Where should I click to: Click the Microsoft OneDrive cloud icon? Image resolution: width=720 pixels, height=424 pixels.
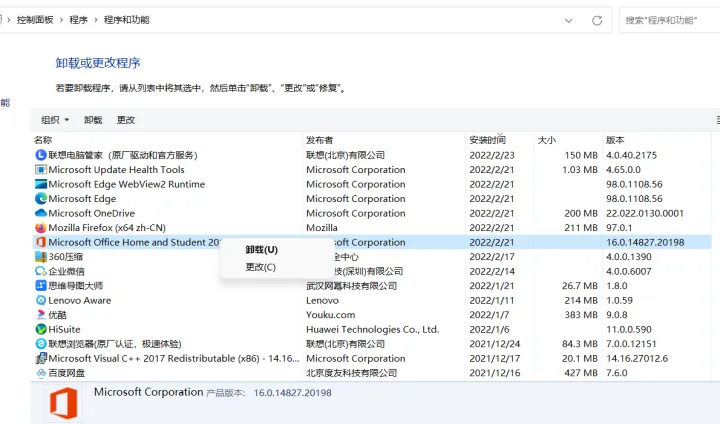coord(41,213)
